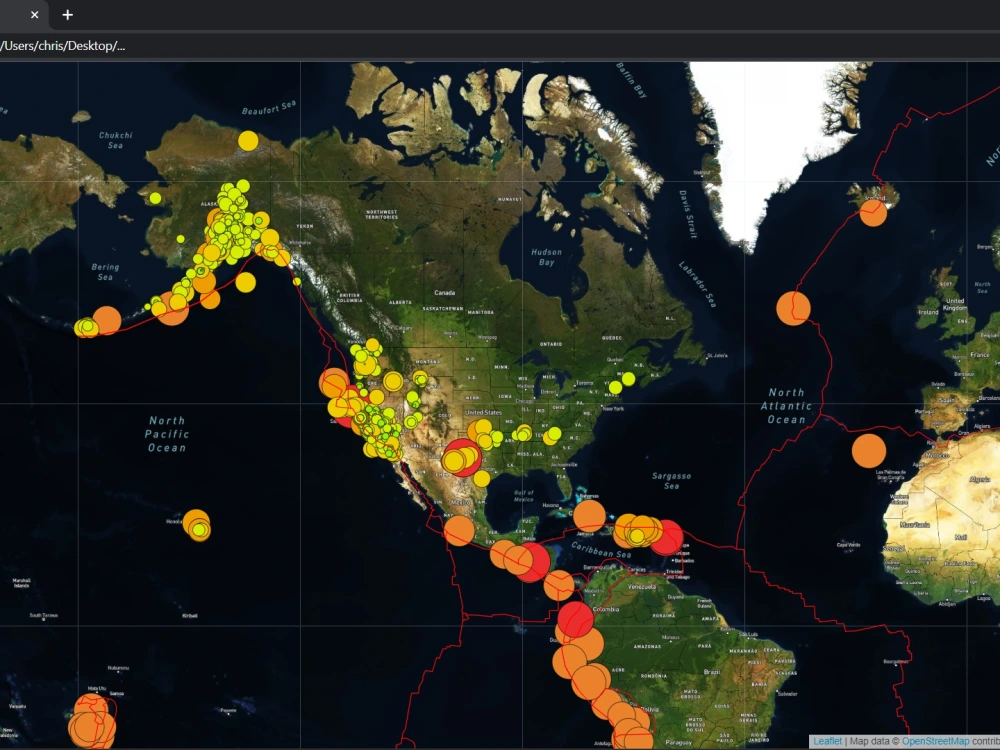This screenshot has width=1000, height=750.
Task: Click the address bar file path
Action: pyautogui.click(x=62, y=46)
